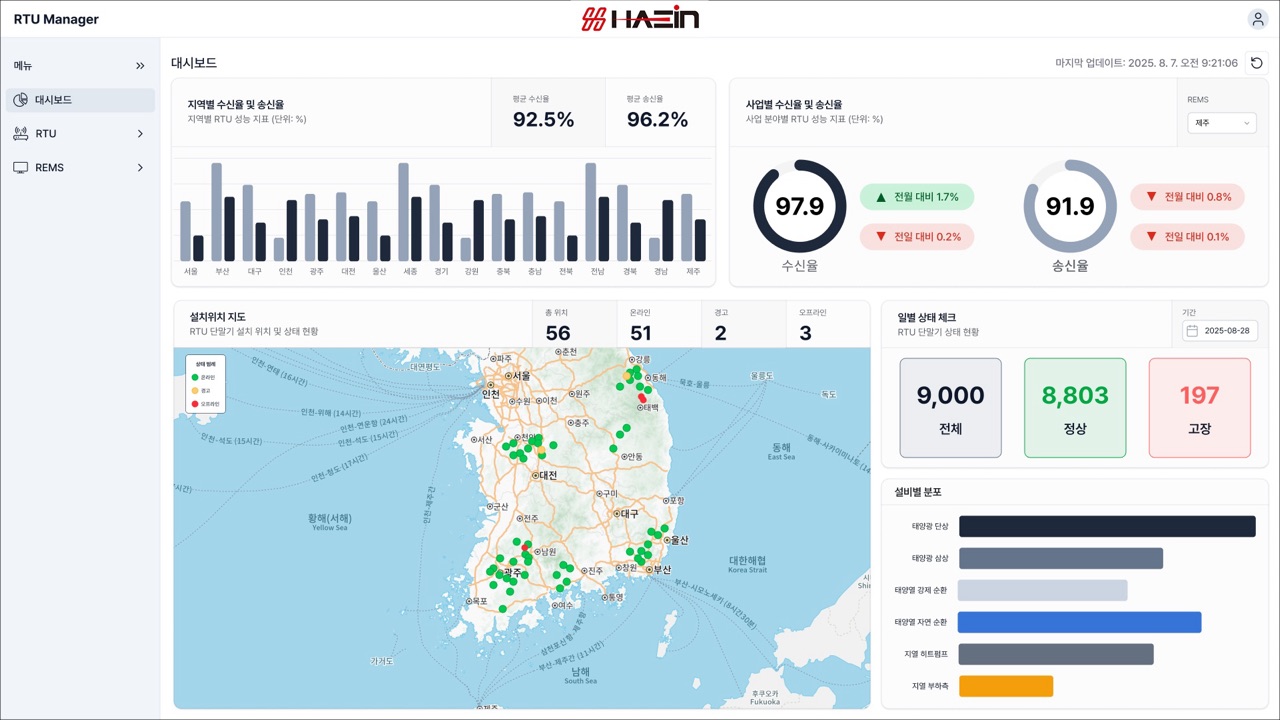
Task: Expand the RTU menu chevron
Action: pyautogui.click(x=140, y=134)
